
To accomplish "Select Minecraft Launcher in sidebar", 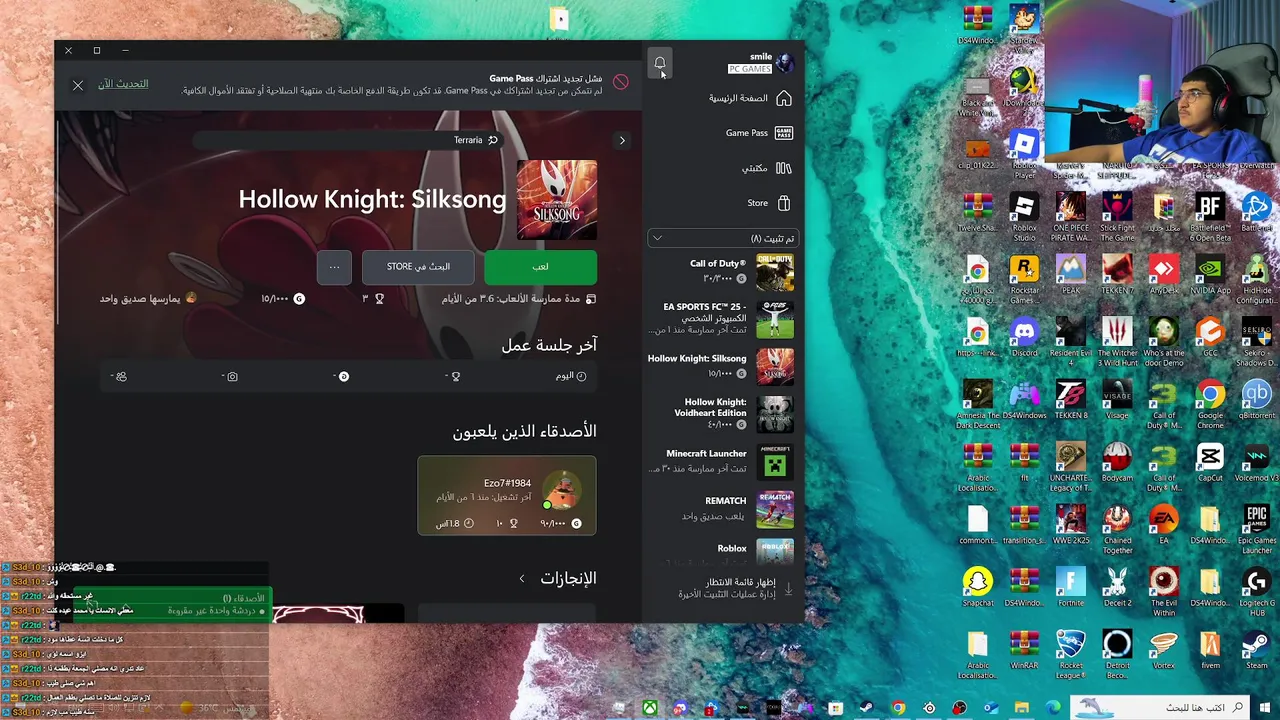I will coord(723,461).
